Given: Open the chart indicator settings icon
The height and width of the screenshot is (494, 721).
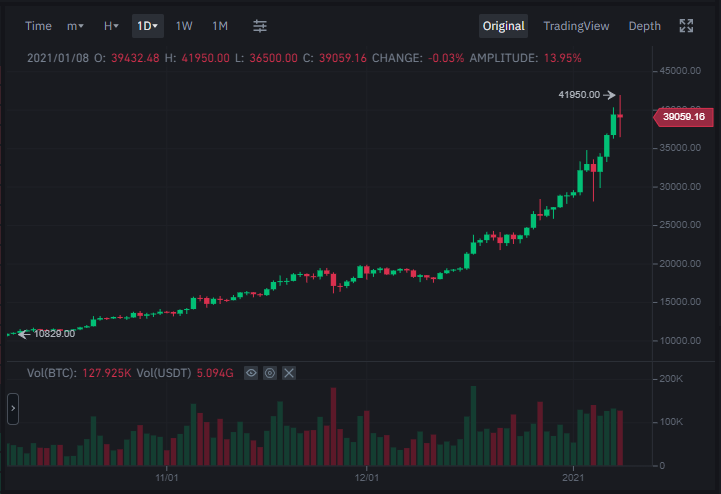Looking at the screenshot, I should pos(260,26).
